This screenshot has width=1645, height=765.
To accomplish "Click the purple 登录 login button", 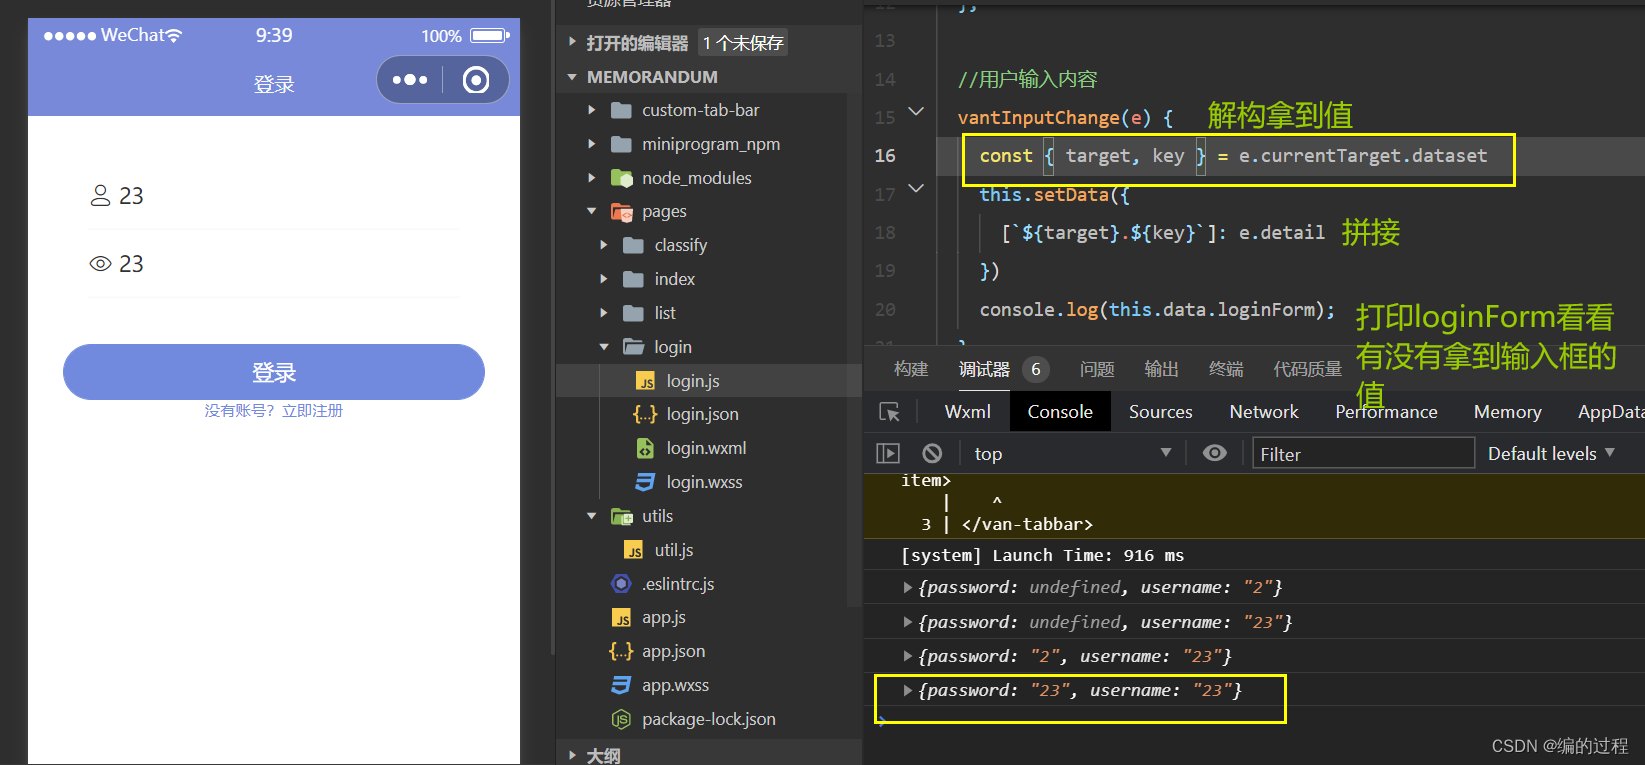I will point(274,372).
